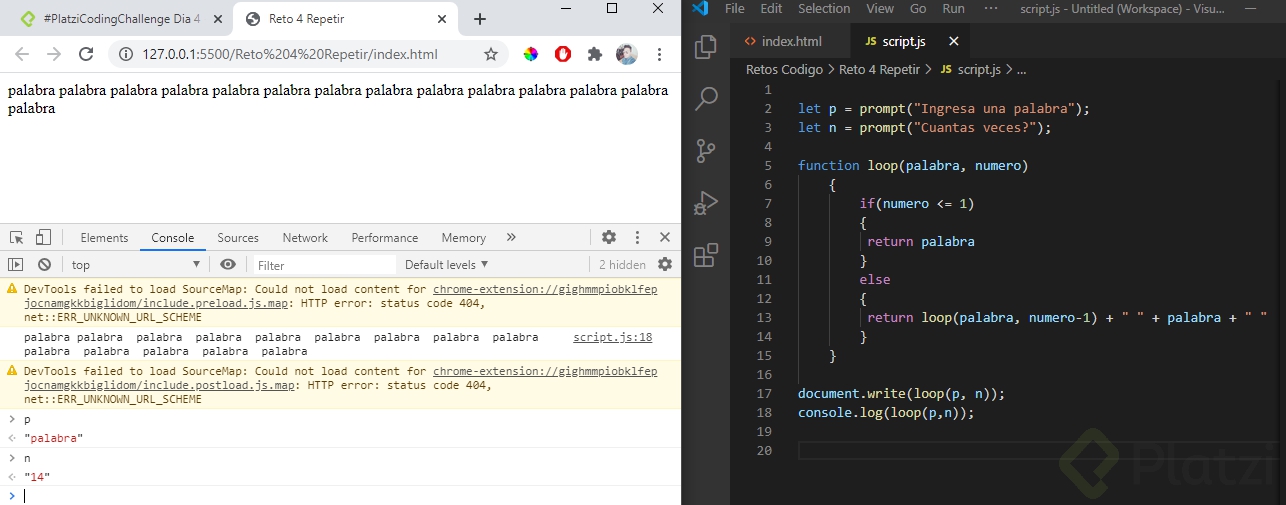Open the Chrome Extensions puzzle icon

click(595, 54)
